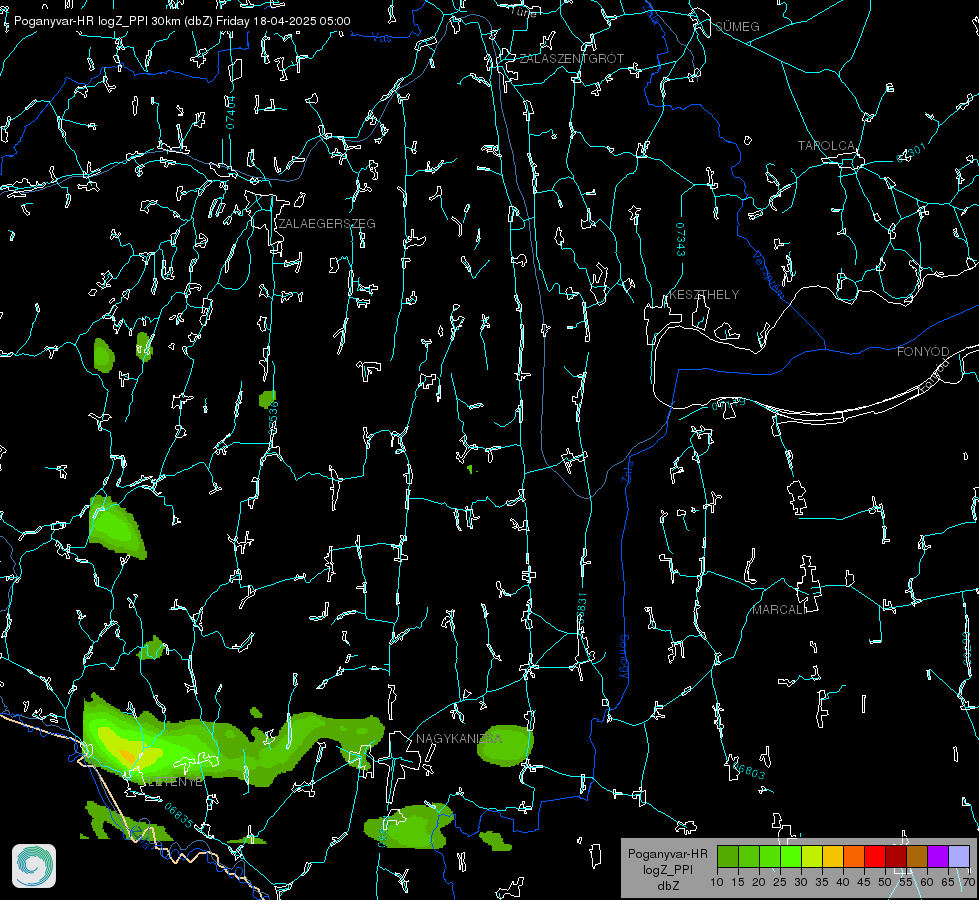Select the lavender 65-70 dBZ legend swatch

click(959, 857)
